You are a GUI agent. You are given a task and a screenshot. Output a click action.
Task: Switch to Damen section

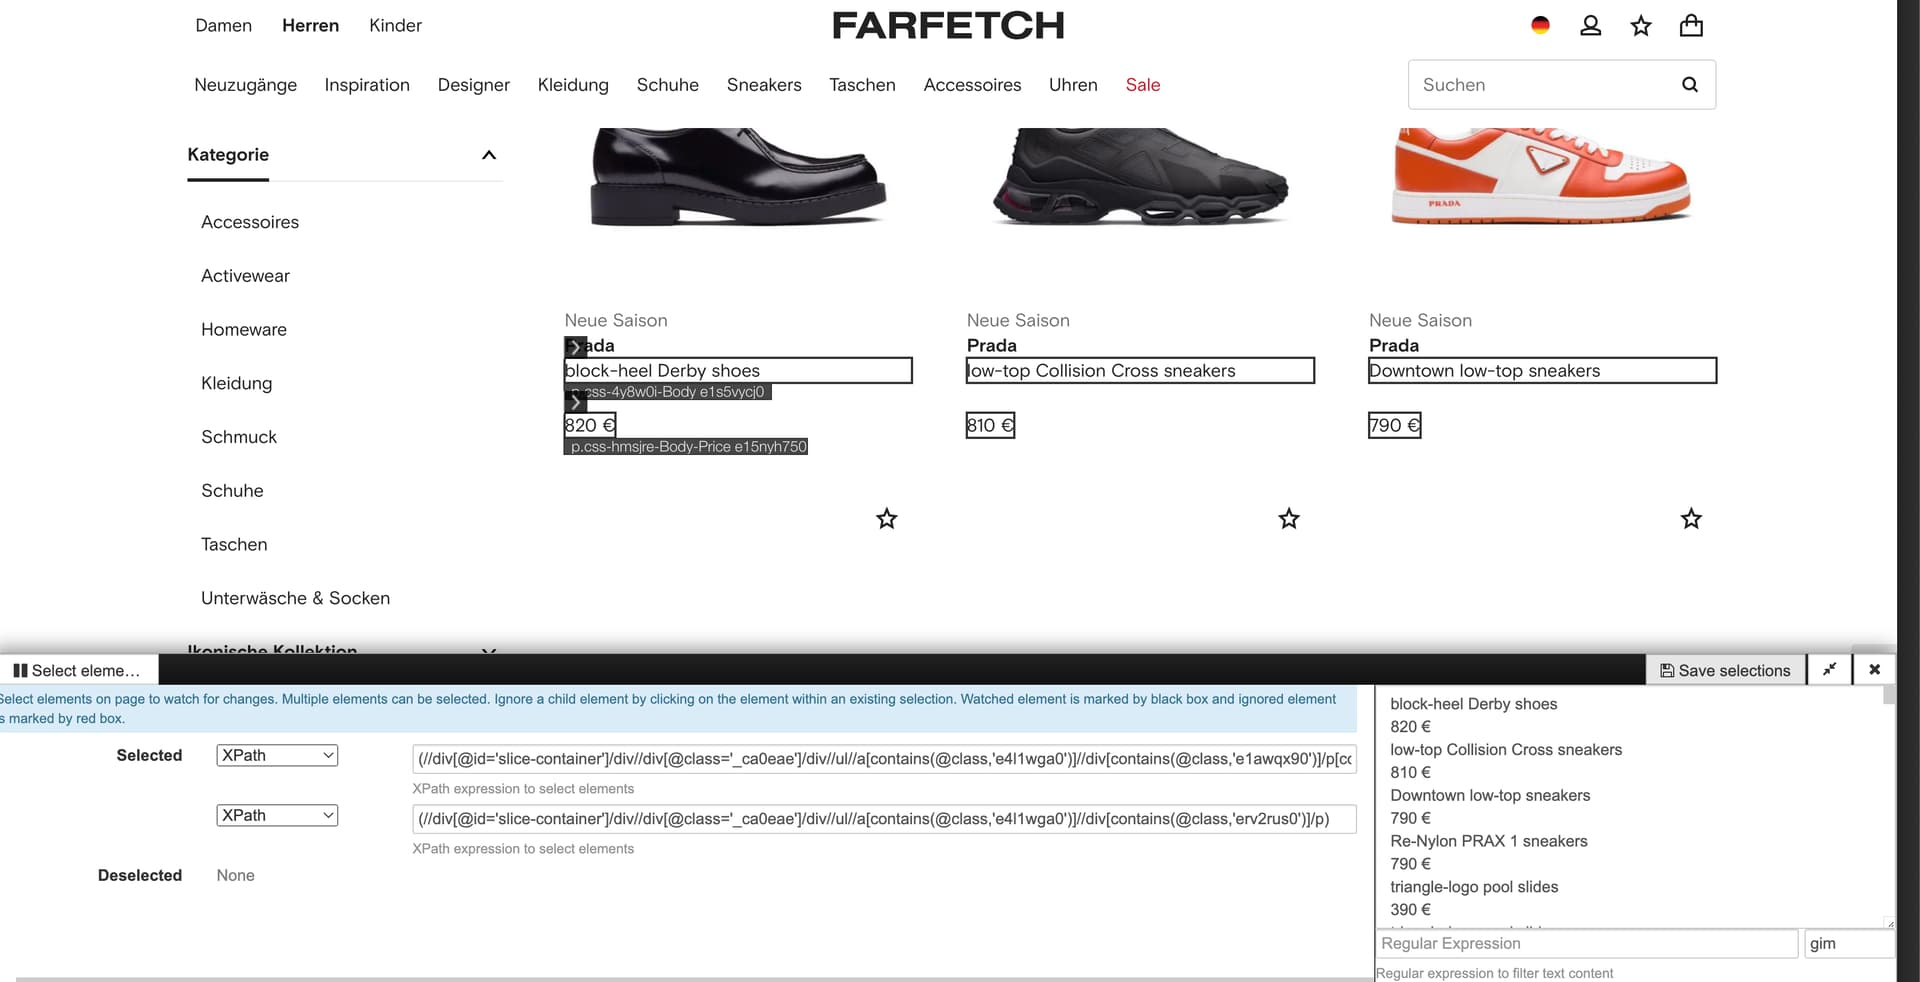coord(223,25)
